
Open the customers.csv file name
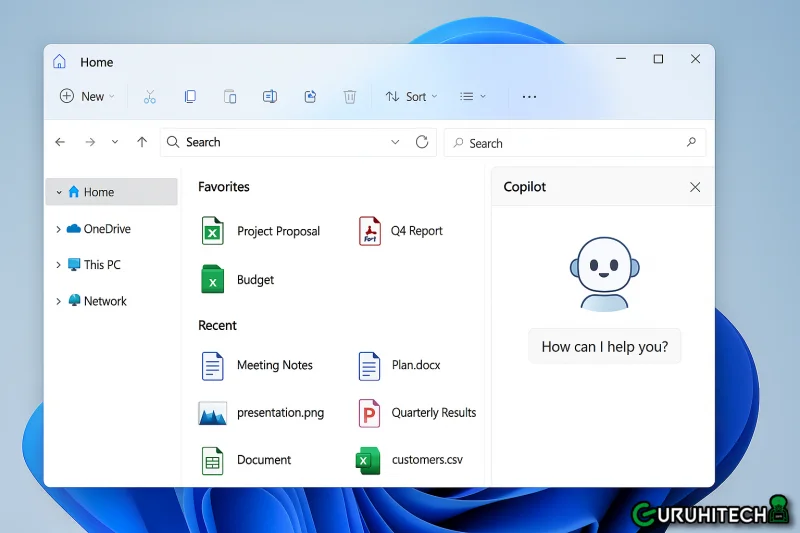tap(427, 460)
